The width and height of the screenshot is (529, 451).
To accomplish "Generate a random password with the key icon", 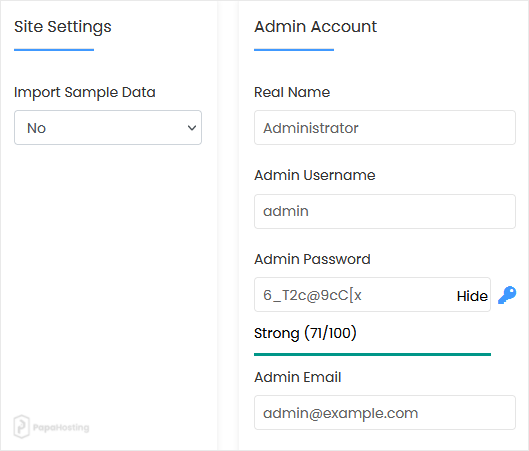I will (x=507, y=295).
